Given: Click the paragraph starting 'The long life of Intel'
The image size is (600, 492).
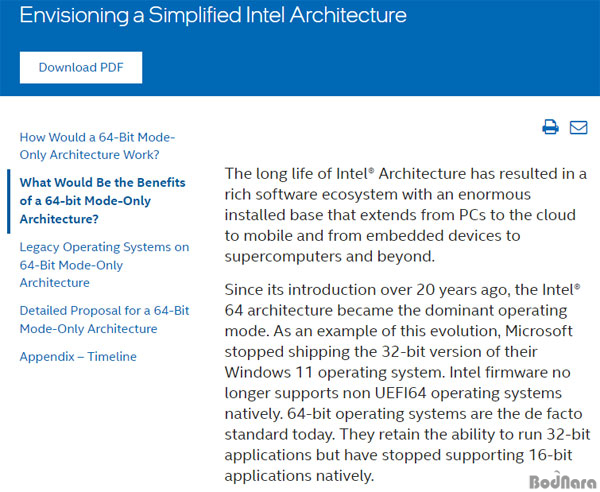Looking at the screenshot, I should [x=406, y=215].
